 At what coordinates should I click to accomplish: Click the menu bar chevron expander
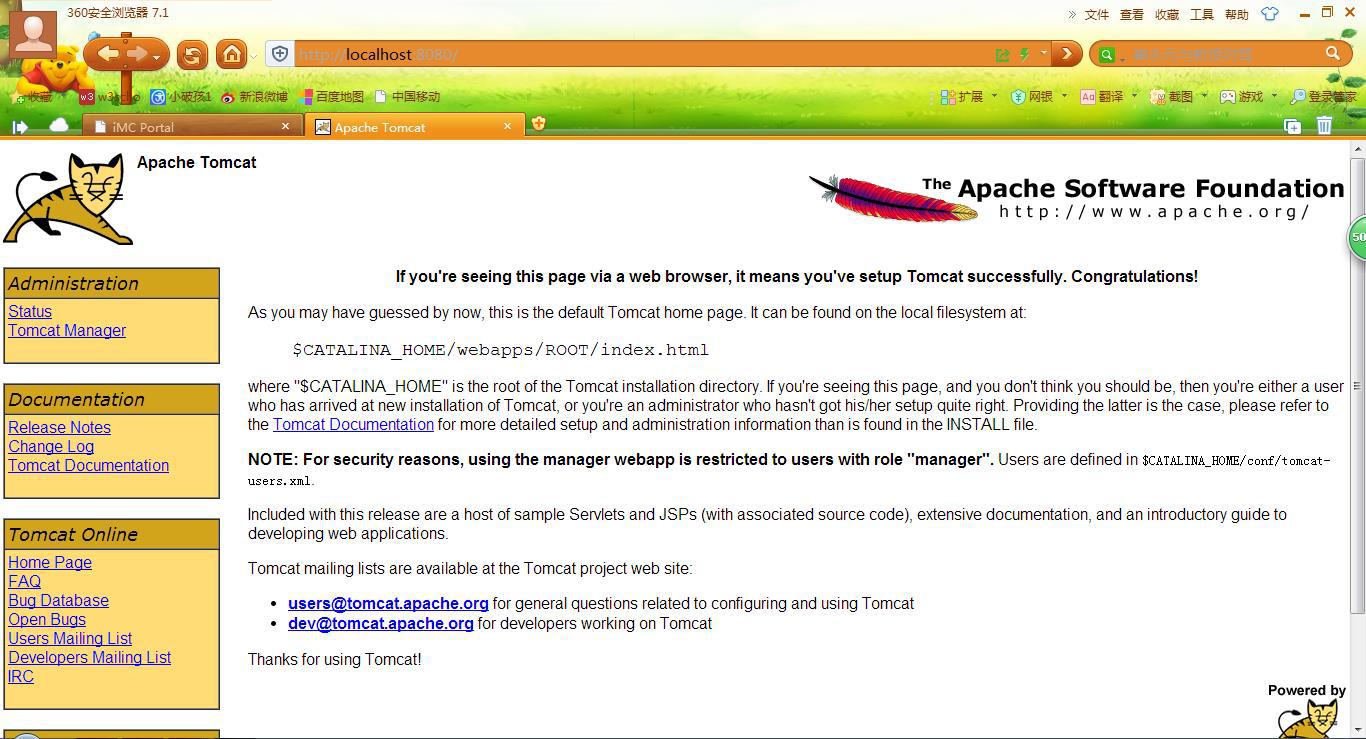point(1072,14)
